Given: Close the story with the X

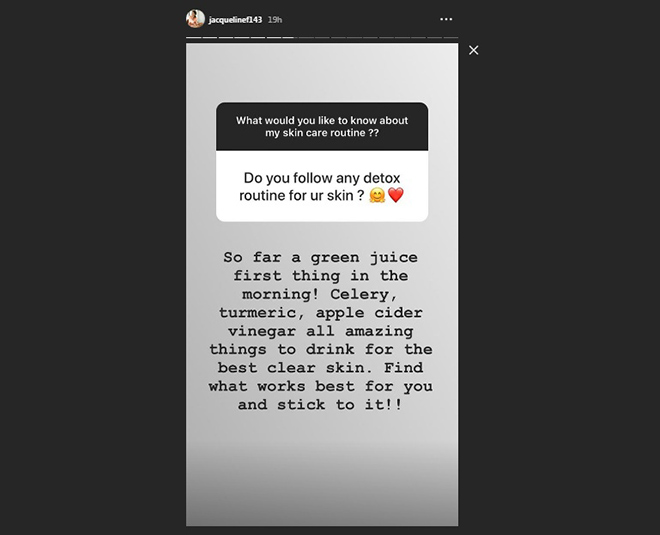Looking at the screenshot, I should 474,50.
